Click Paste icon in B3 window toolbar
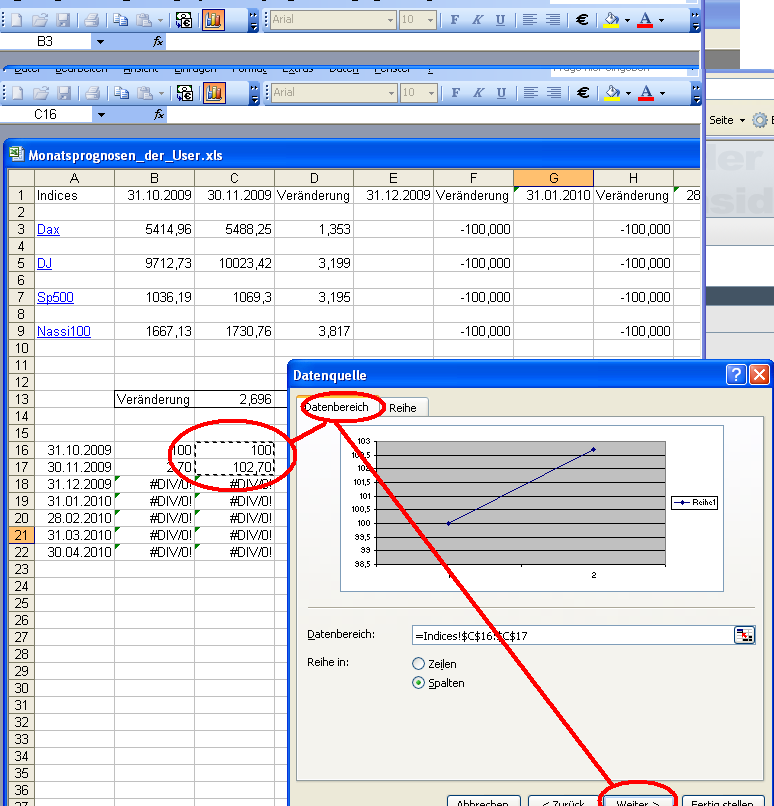 tap(144, 20)
